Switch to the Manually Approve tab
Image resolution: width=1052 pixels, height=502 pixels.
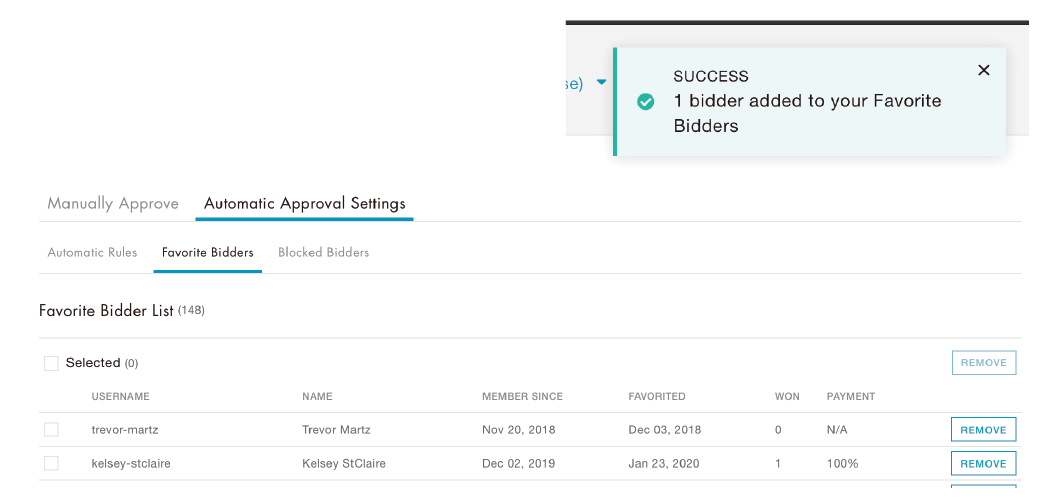tap(113, 204)
